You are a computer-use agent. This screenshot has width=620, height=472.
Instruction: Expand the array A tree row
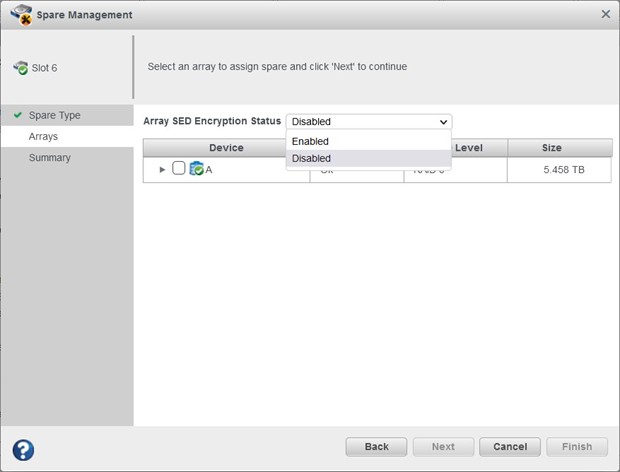tap(162, 170)
